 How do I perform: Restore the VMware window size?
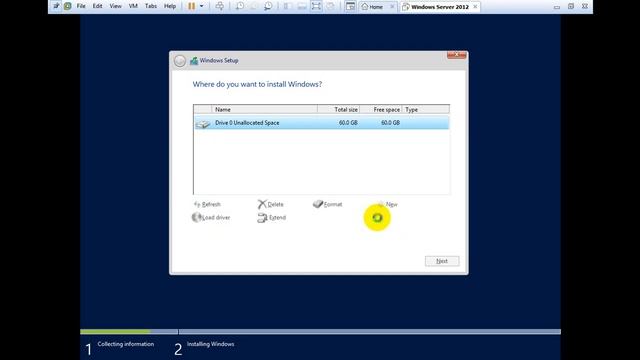tap(571, 7)
